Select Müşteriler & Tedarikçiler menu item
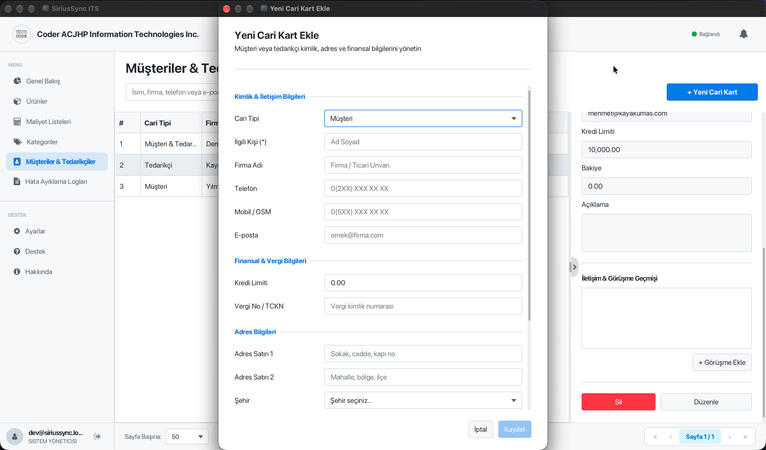This screenshot has height=450, width=766. 57,162
